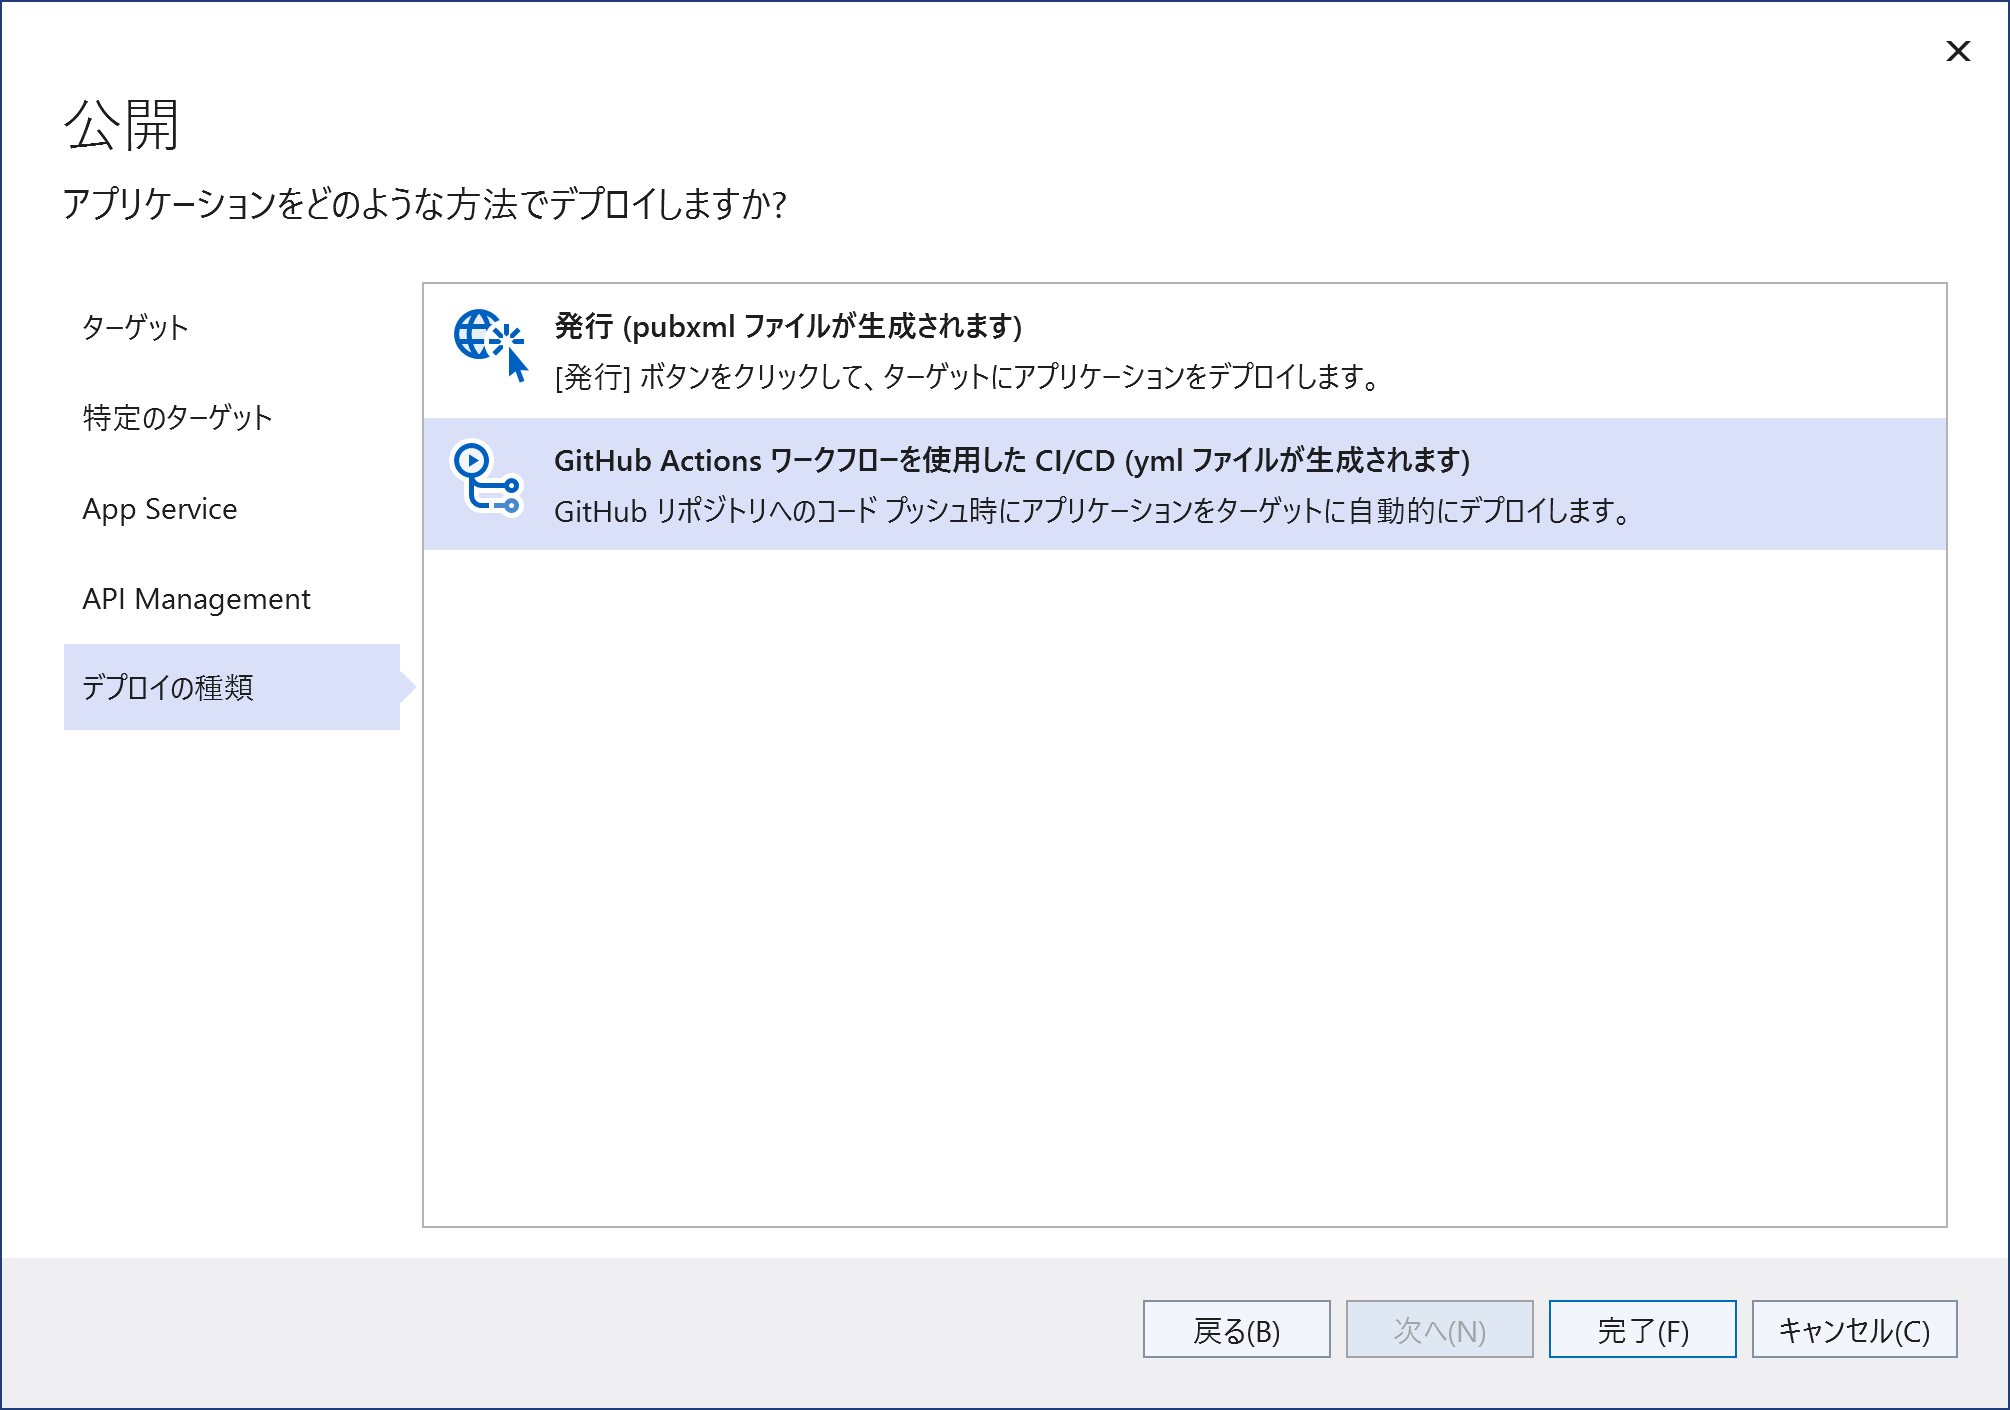The height and width of the screenshot is (1410, 2010).
Task: Cancel with the キャンセル(C) button
Action: point(1855,1329)
